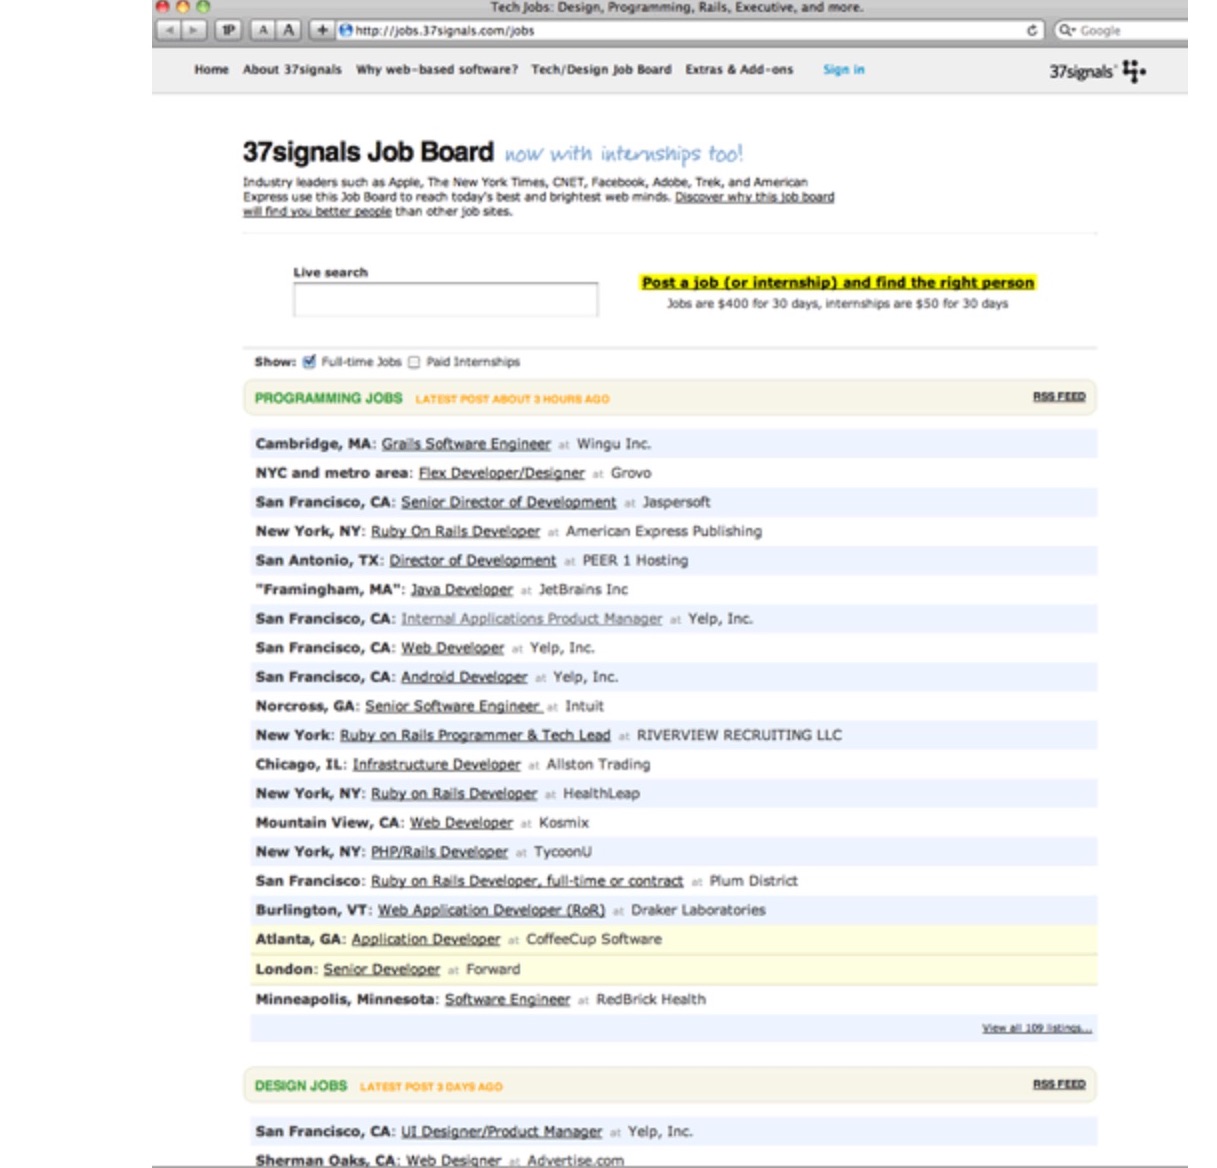
Task: Open Ruby On Rails Developer at American Express
Action: click(x=455, y=531)
